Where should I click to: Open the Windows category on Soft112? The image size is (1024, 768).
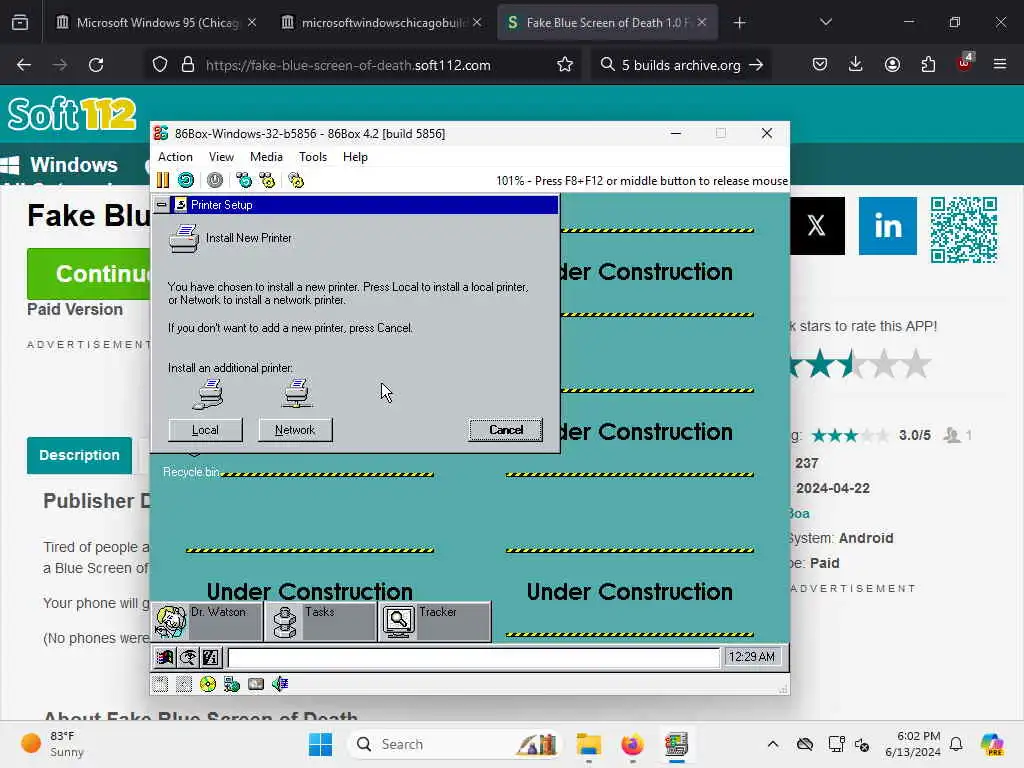pyautogui.click(x=60, y=165)
